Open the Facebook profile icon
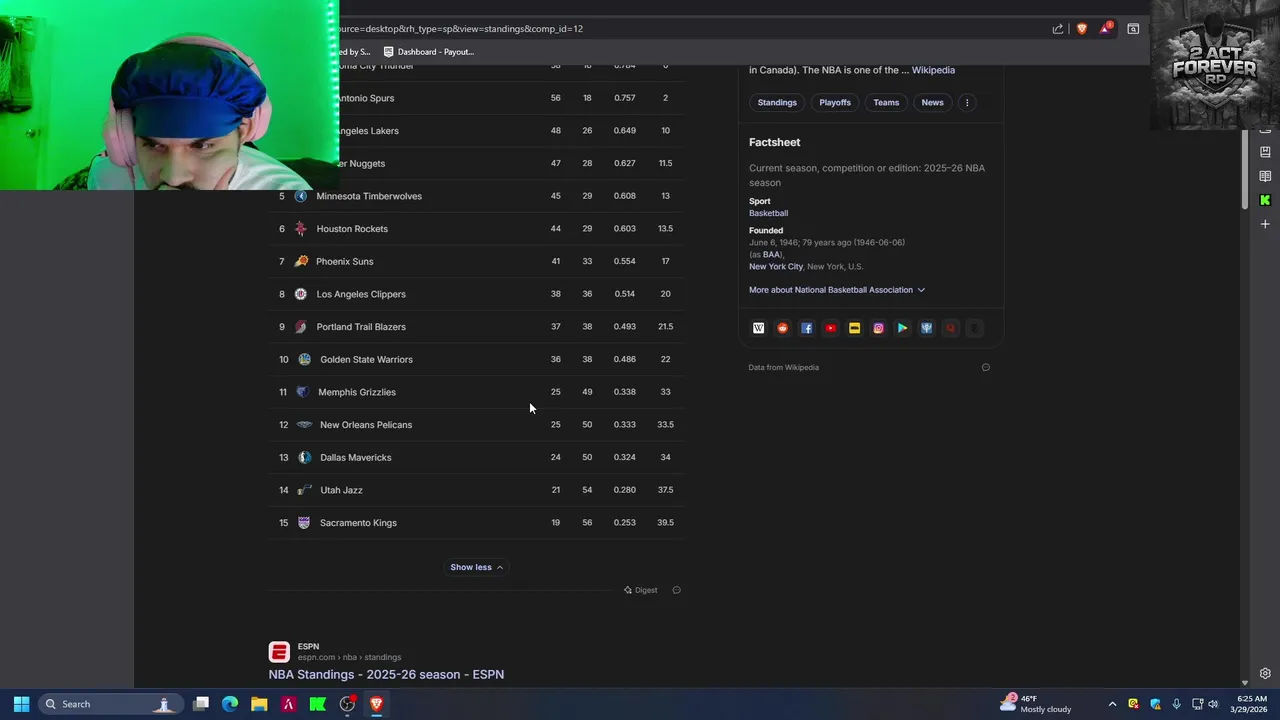This screenshot has height=720, width=1280. [x=806, y=328]
